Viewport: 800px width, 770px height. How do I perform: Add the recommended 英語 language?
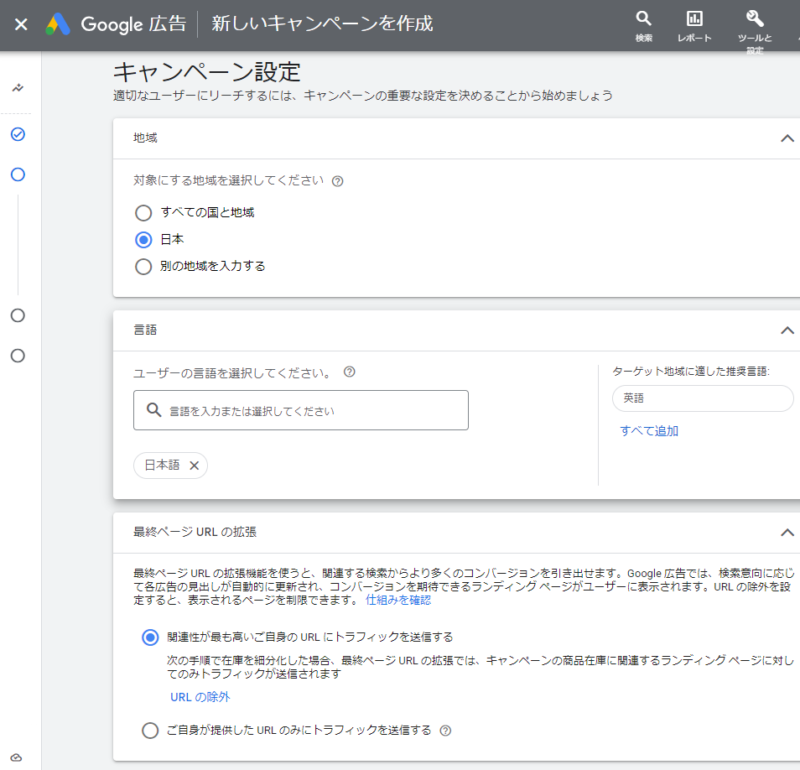pos(703,398)
